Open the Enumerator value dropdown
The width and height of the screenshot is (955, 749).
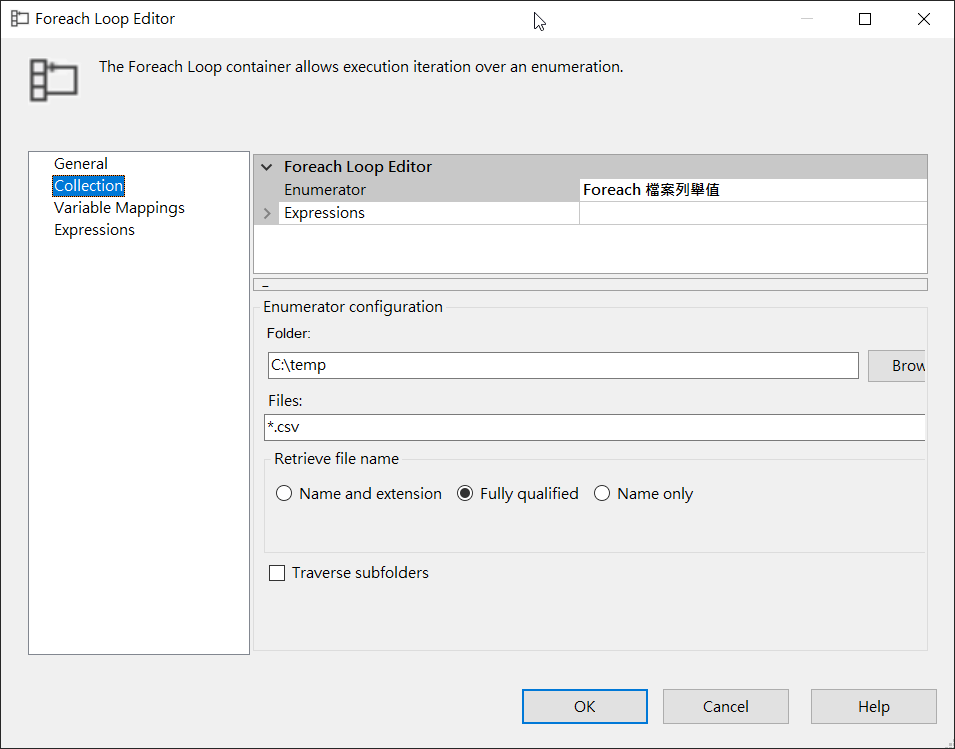point(752,190)
